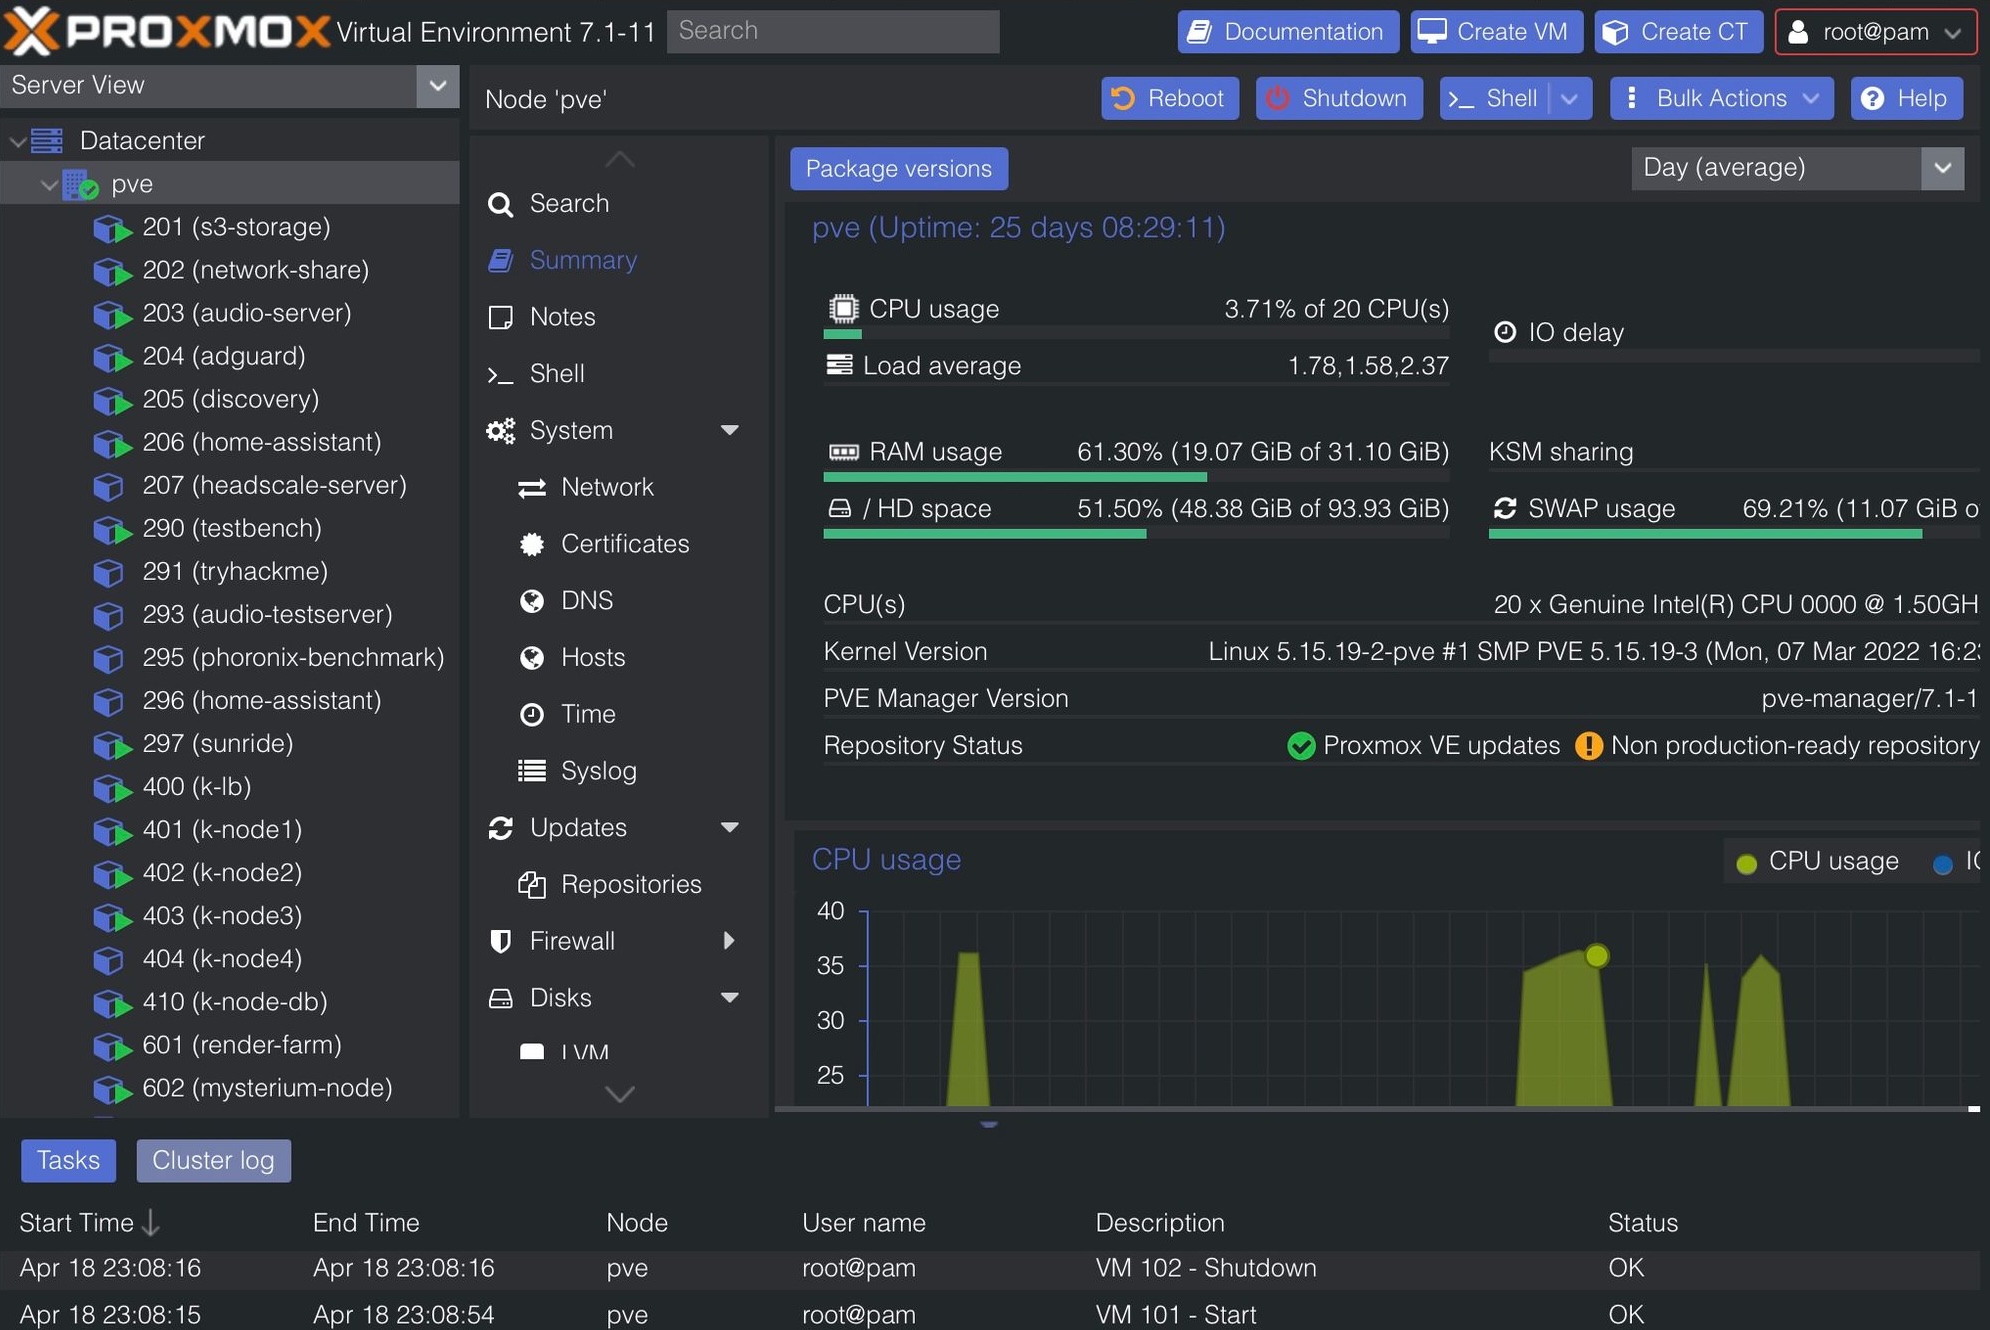
Task: Open Syslog in the System section
Action: click(598, 771)
